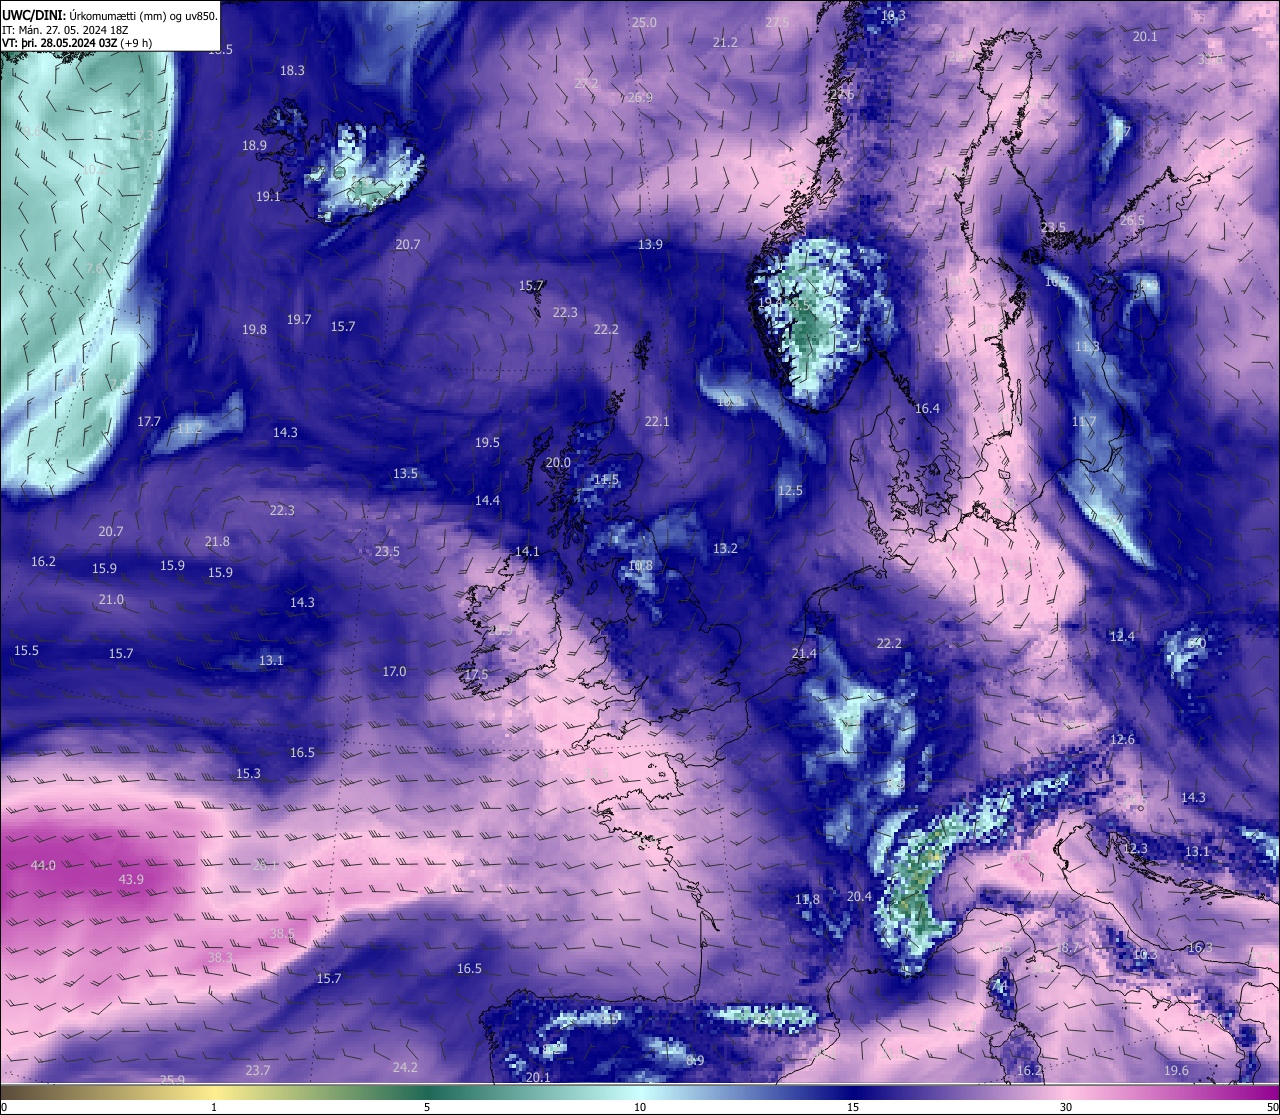
Task: Click the colorbar tick label '10'
Action: coord(640,1107)
